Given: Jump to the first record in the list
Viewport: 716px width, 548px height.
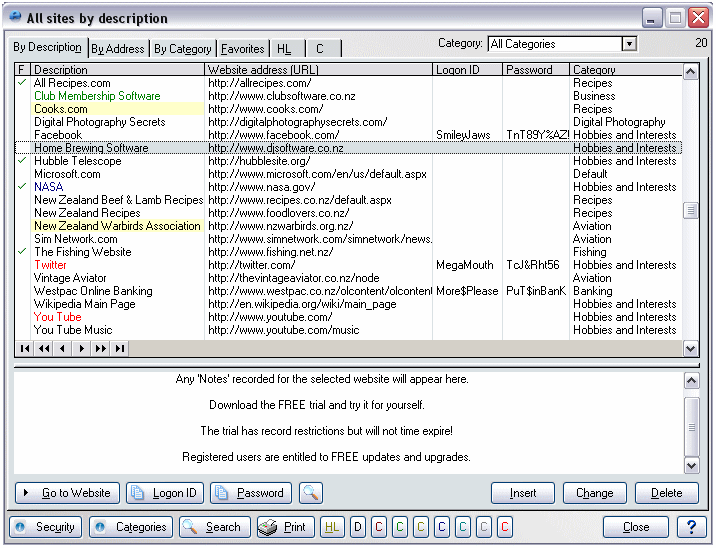Looking at the screenshot, I should click(25, 349).
